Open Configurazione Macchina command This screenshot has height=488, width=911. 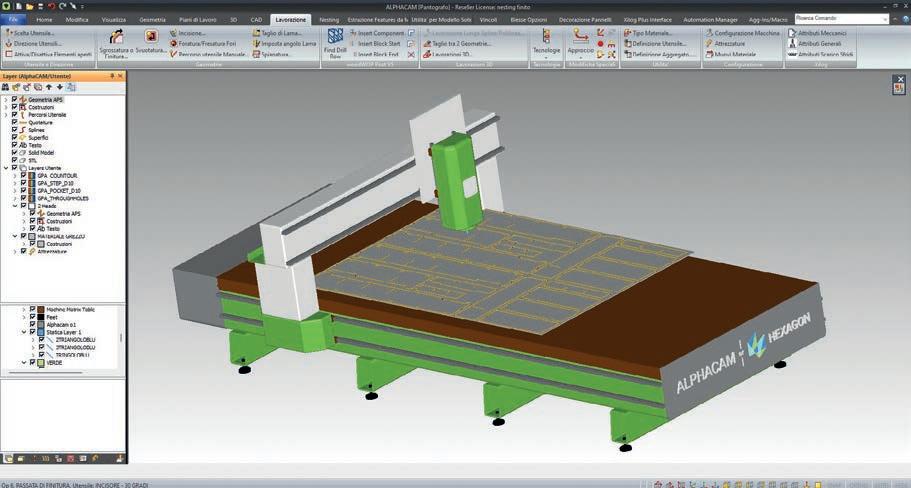pos(743,33)
